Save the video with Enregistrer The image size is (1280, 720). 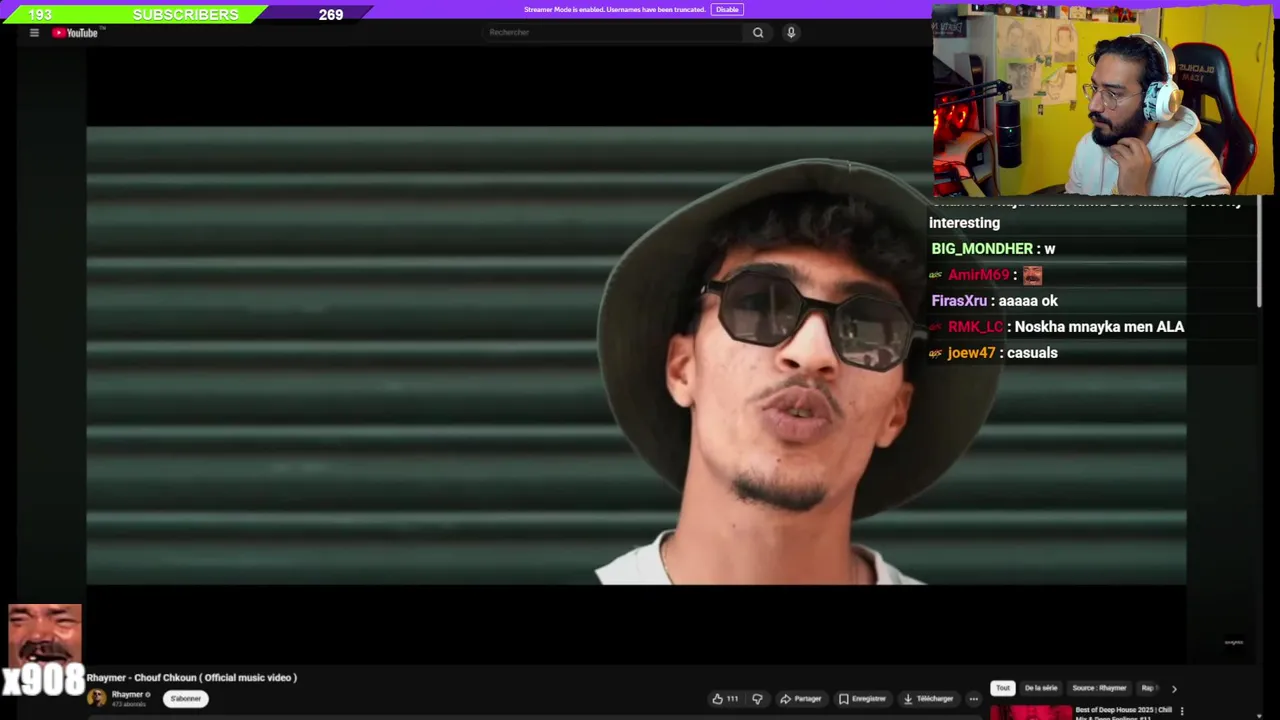[862, 699]
